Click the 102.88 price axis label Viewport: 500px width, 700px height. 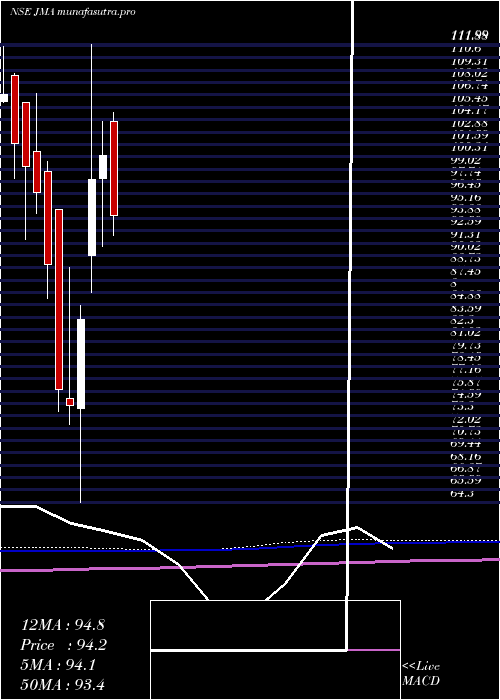468,123
